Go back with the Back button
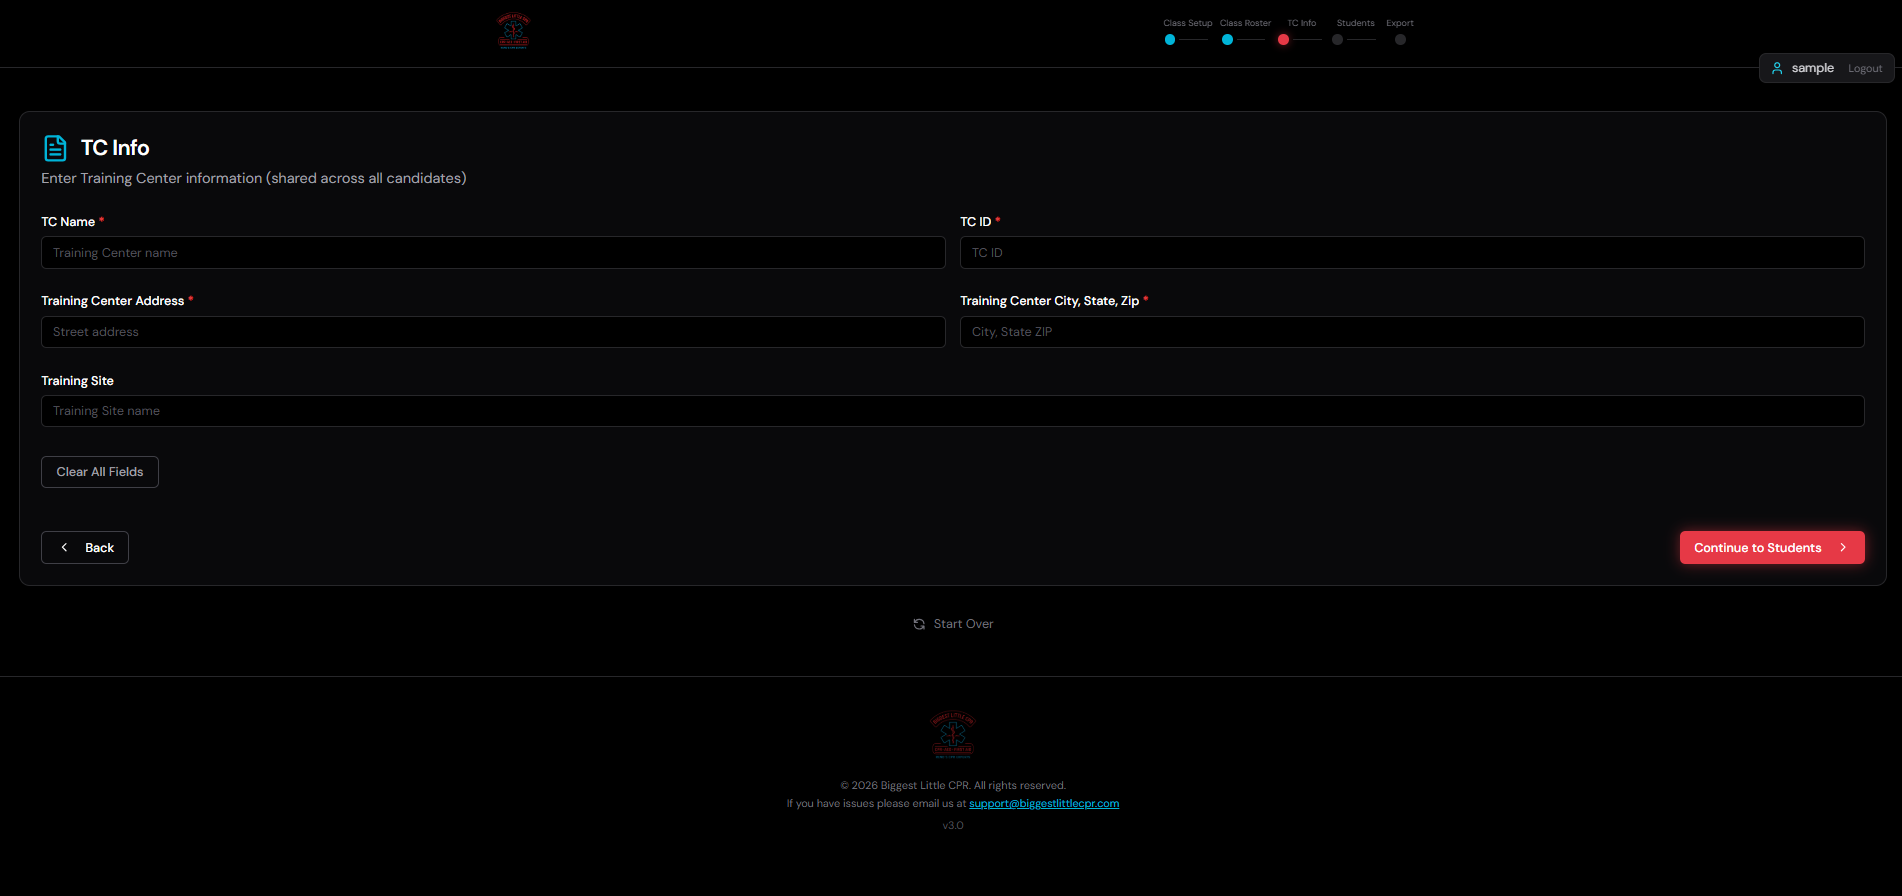 [x=85, y=548]
